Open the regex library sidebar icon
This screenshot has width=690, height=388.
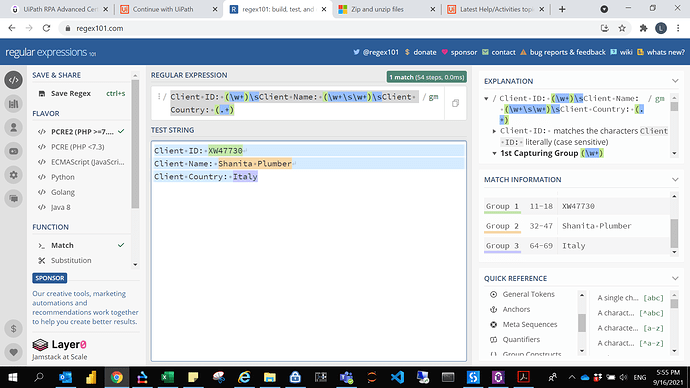click(x=14, y=104)
